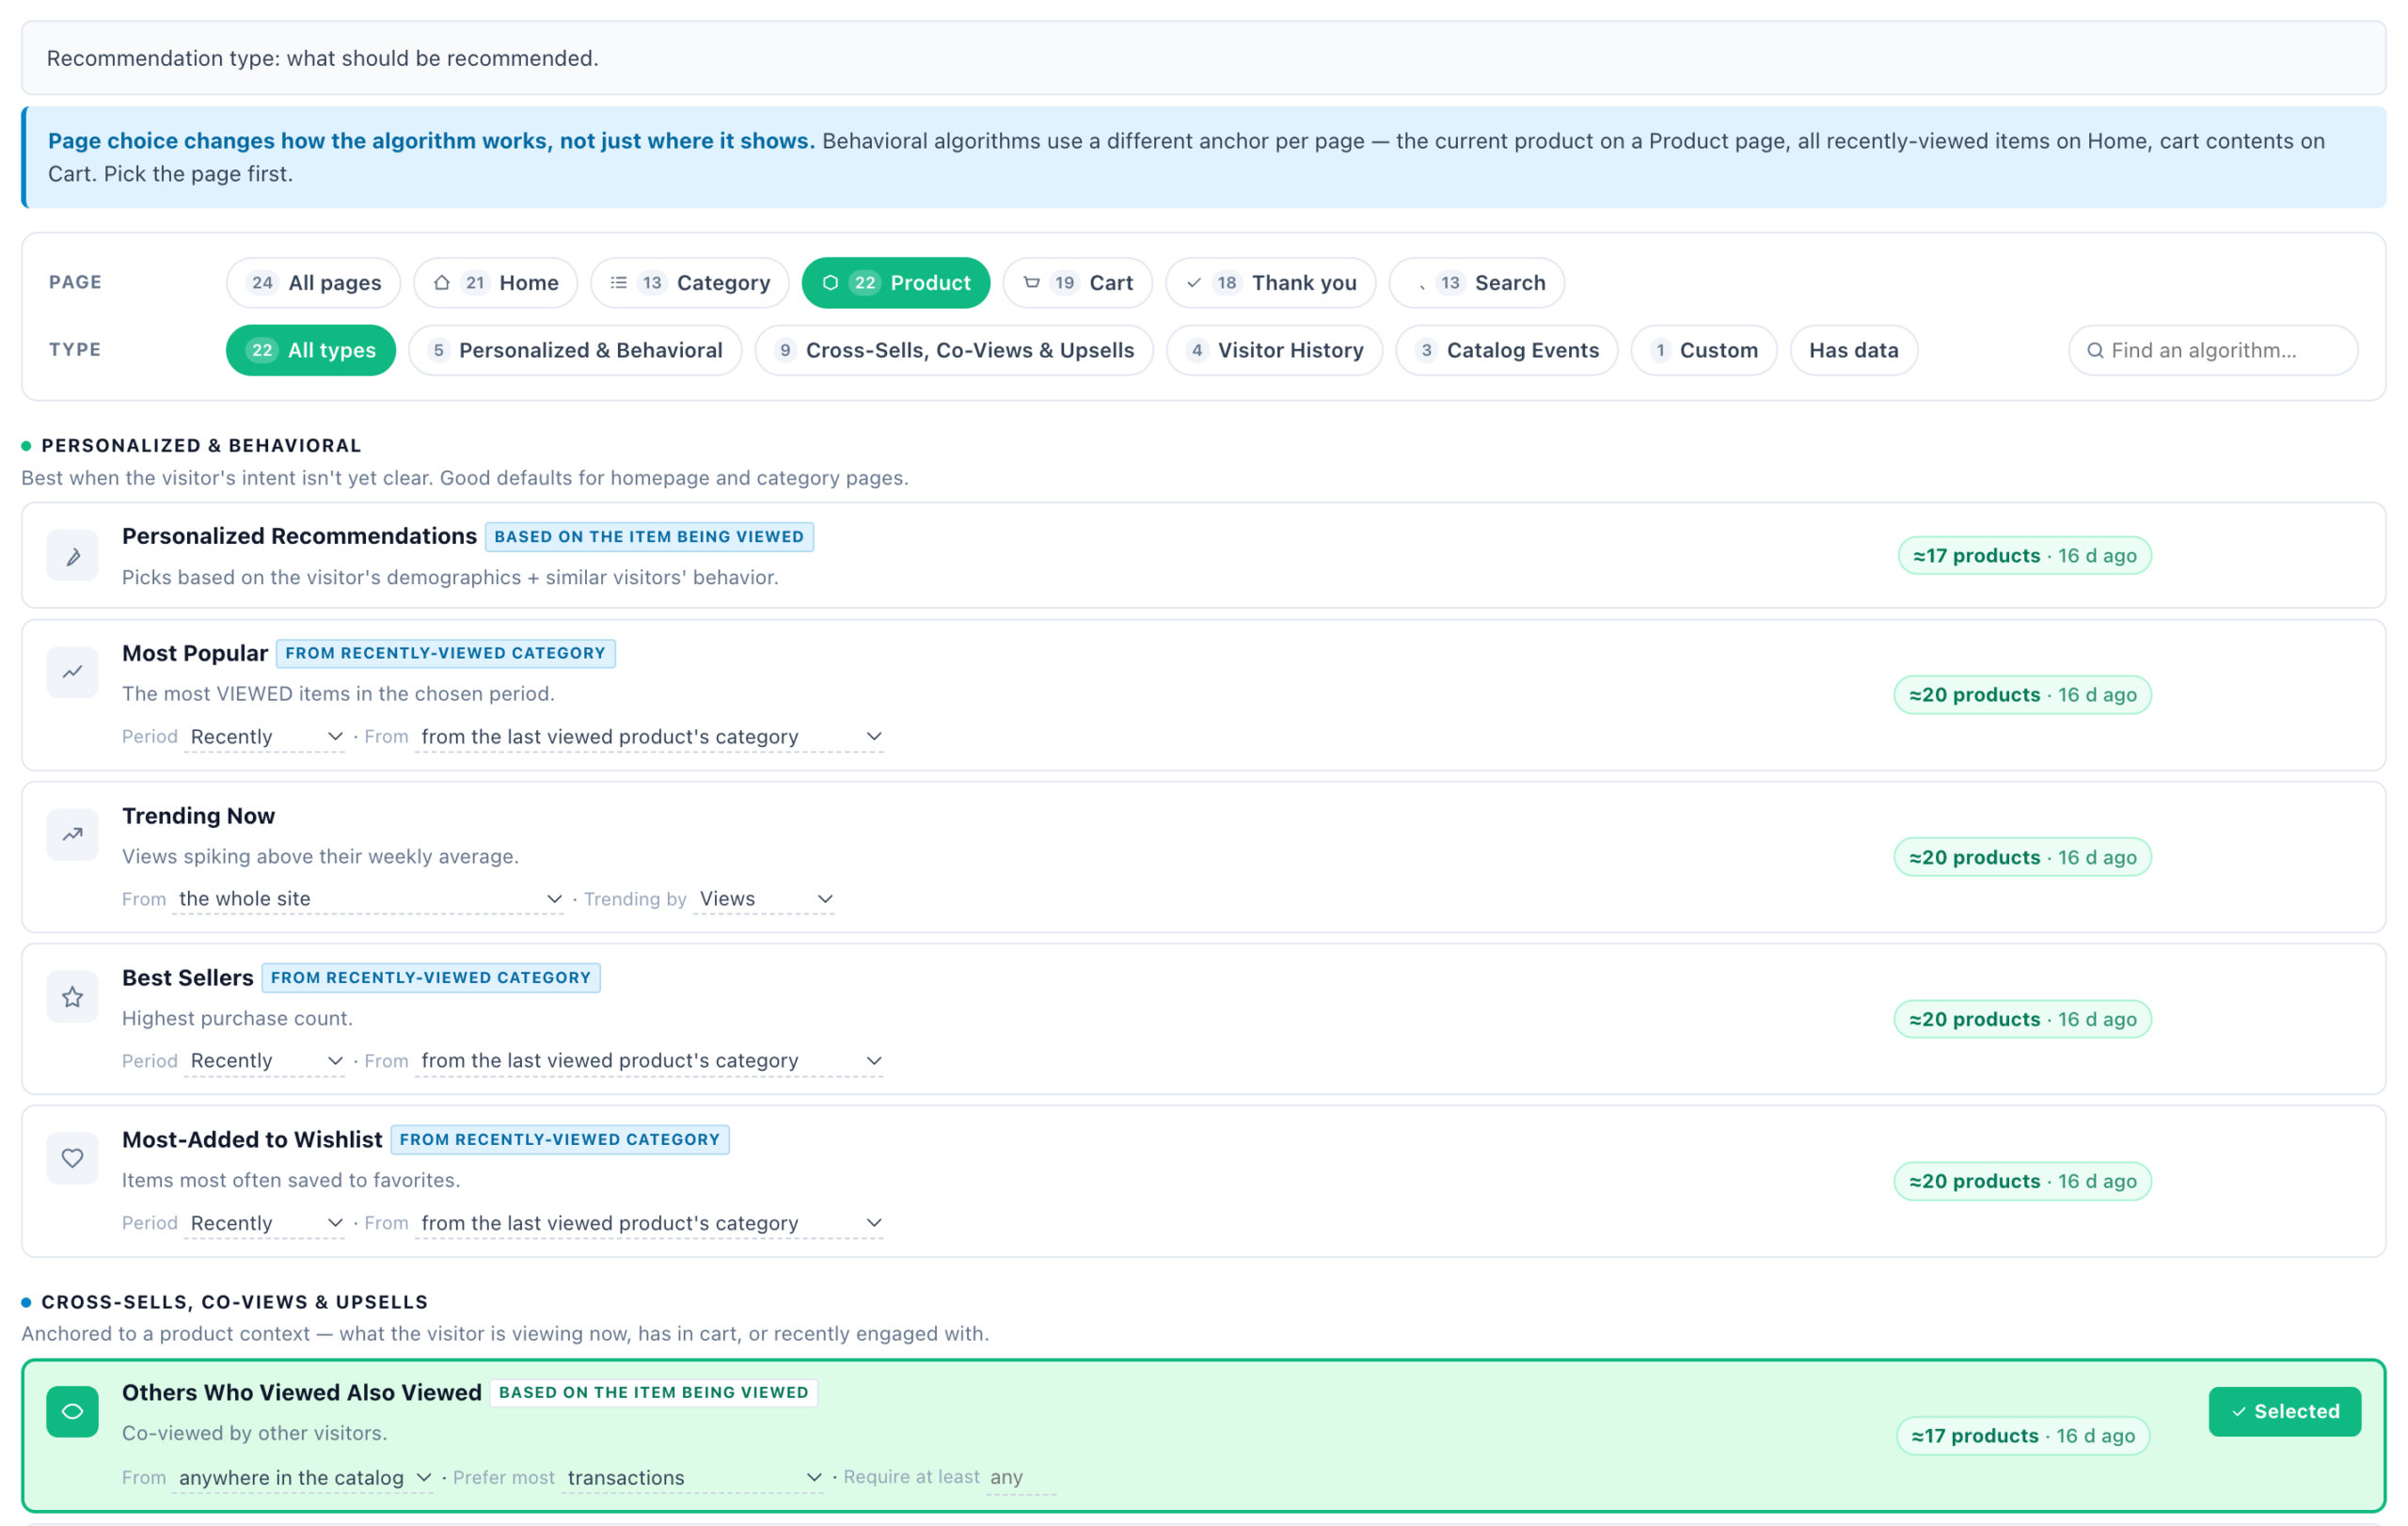This screenshot has width=2408, height=1526.
Task: Select the Personalized Recommendations algorithm title
Action: coord(299,536)
